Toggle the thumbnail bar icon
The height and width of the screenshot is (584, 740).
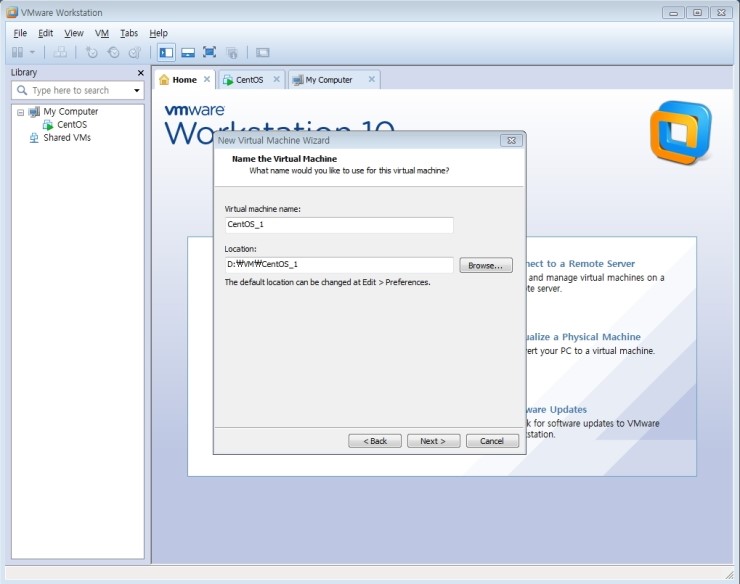click(x=188, y=52)
